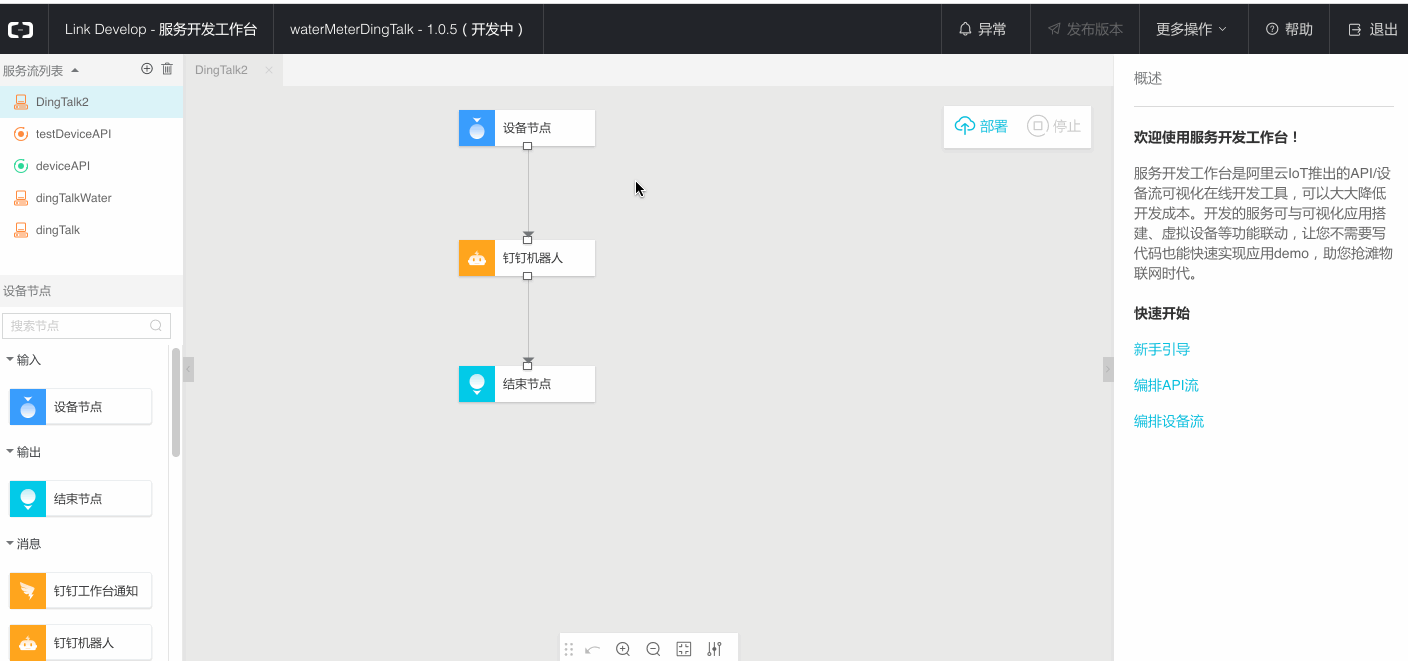
Task: Select testDeviceAPI in service flow list
Action: 91,134
